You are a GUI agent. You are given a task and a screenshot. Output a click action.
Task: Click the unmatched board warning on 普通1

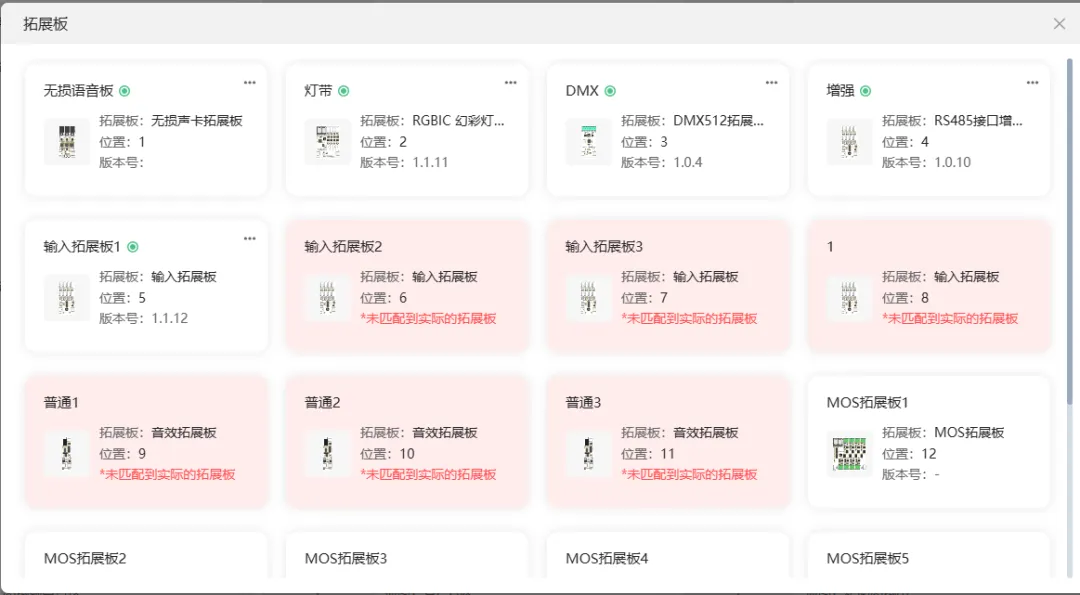(167, 474)
